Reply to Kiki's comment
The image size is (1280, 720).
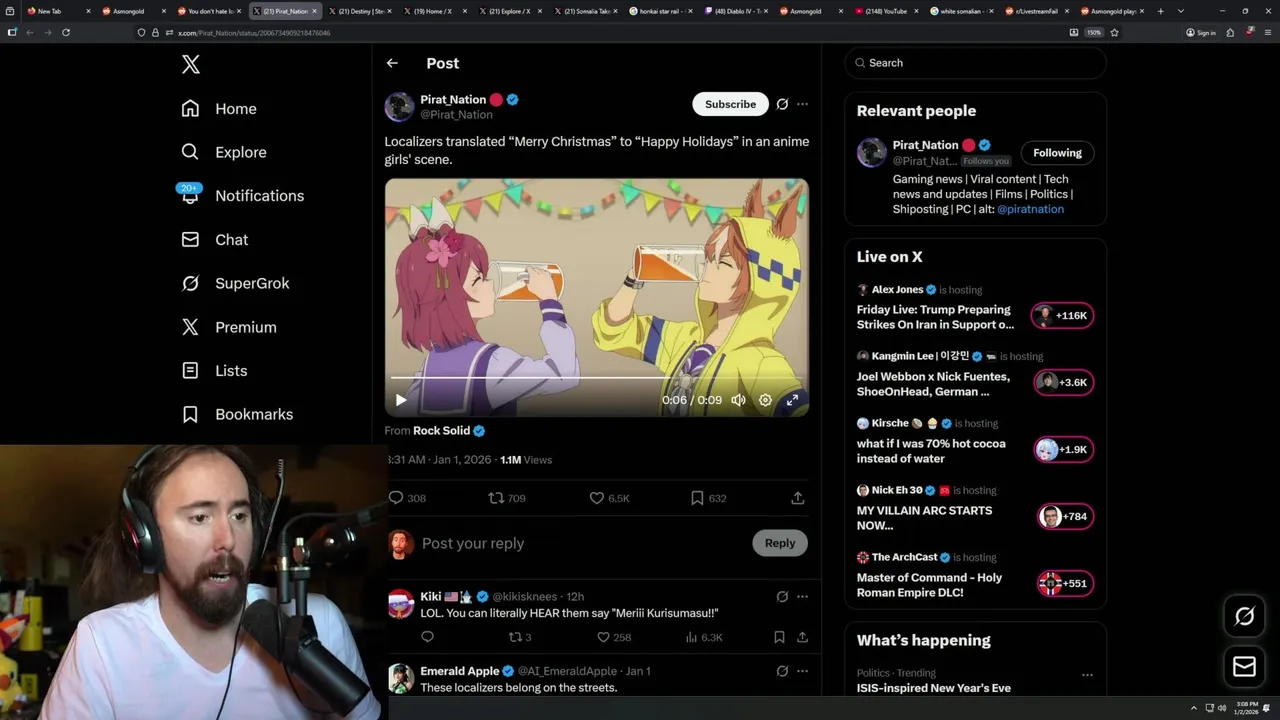pos(427,637)
